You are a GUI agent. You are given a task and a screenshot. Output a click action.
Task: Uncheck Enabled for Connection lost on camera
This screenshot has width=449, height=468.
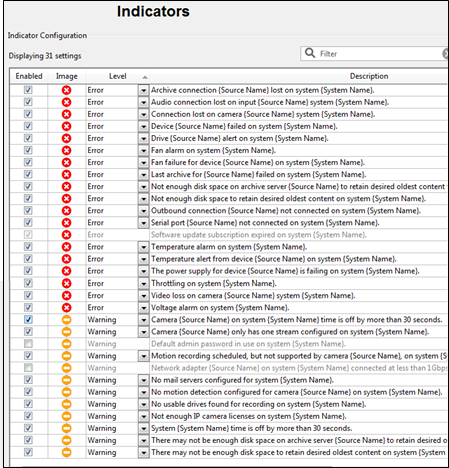tap(28, 114)
